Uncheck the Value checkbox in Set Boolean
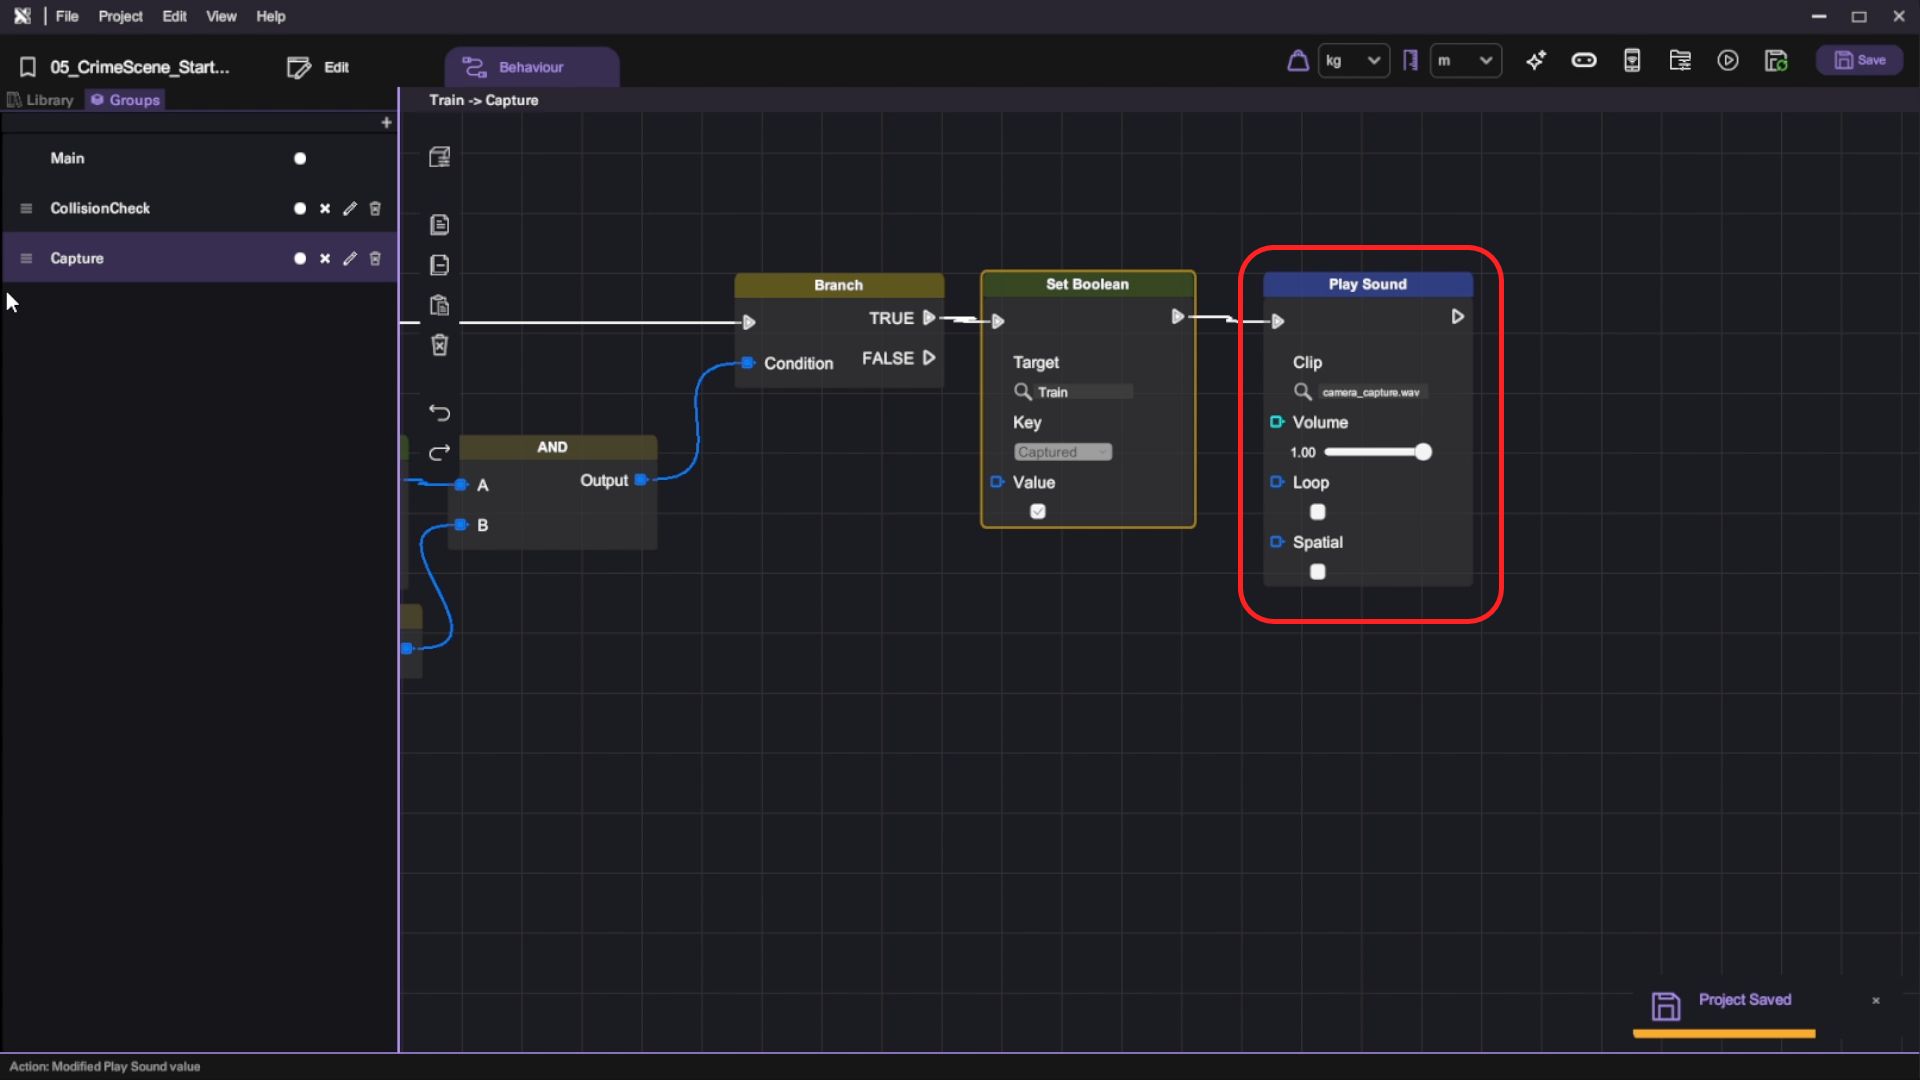The height and width of the screenshot is (1080, 1920). pos(1038,512)
